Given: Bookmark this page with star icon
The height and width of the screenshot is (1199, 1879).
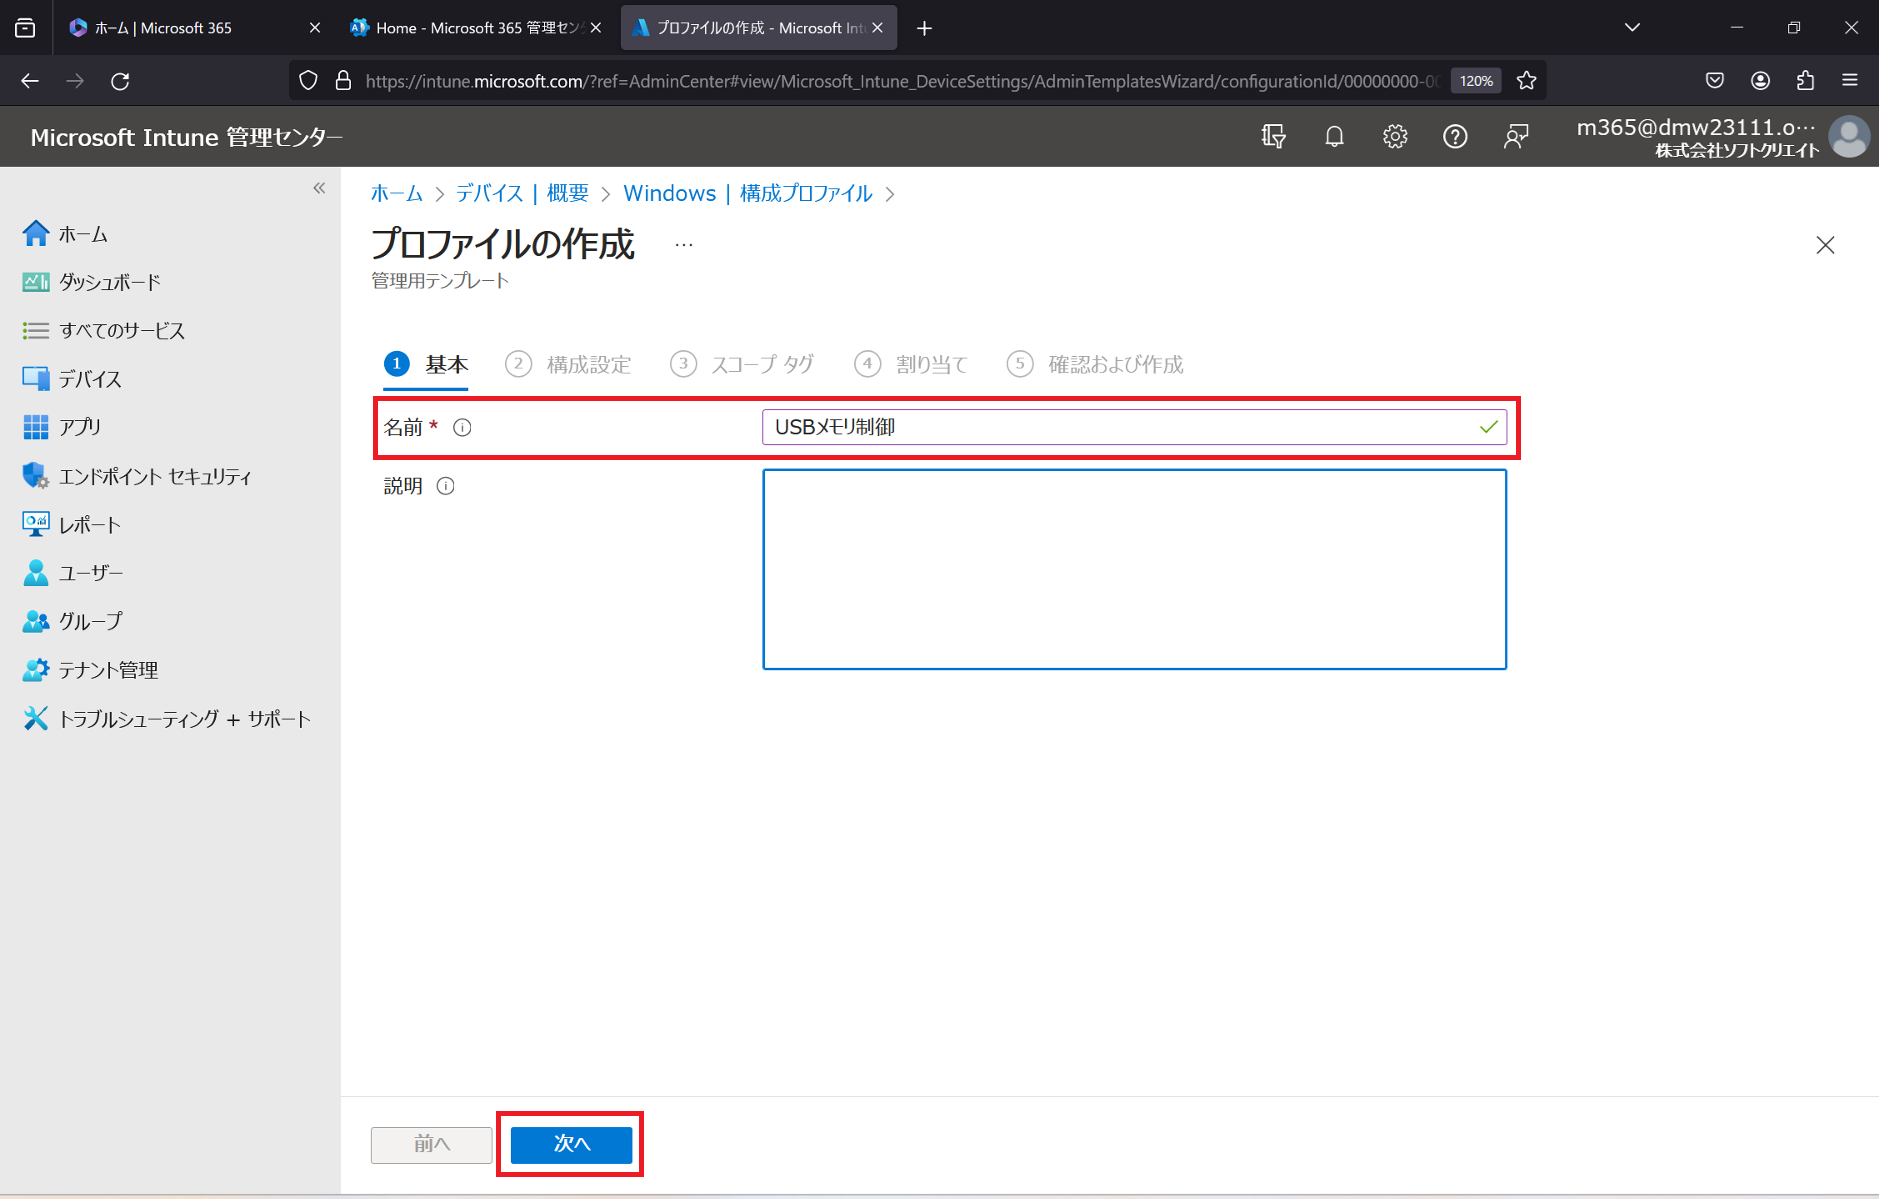Looking at the screenshot, I should pos(1526,81).
